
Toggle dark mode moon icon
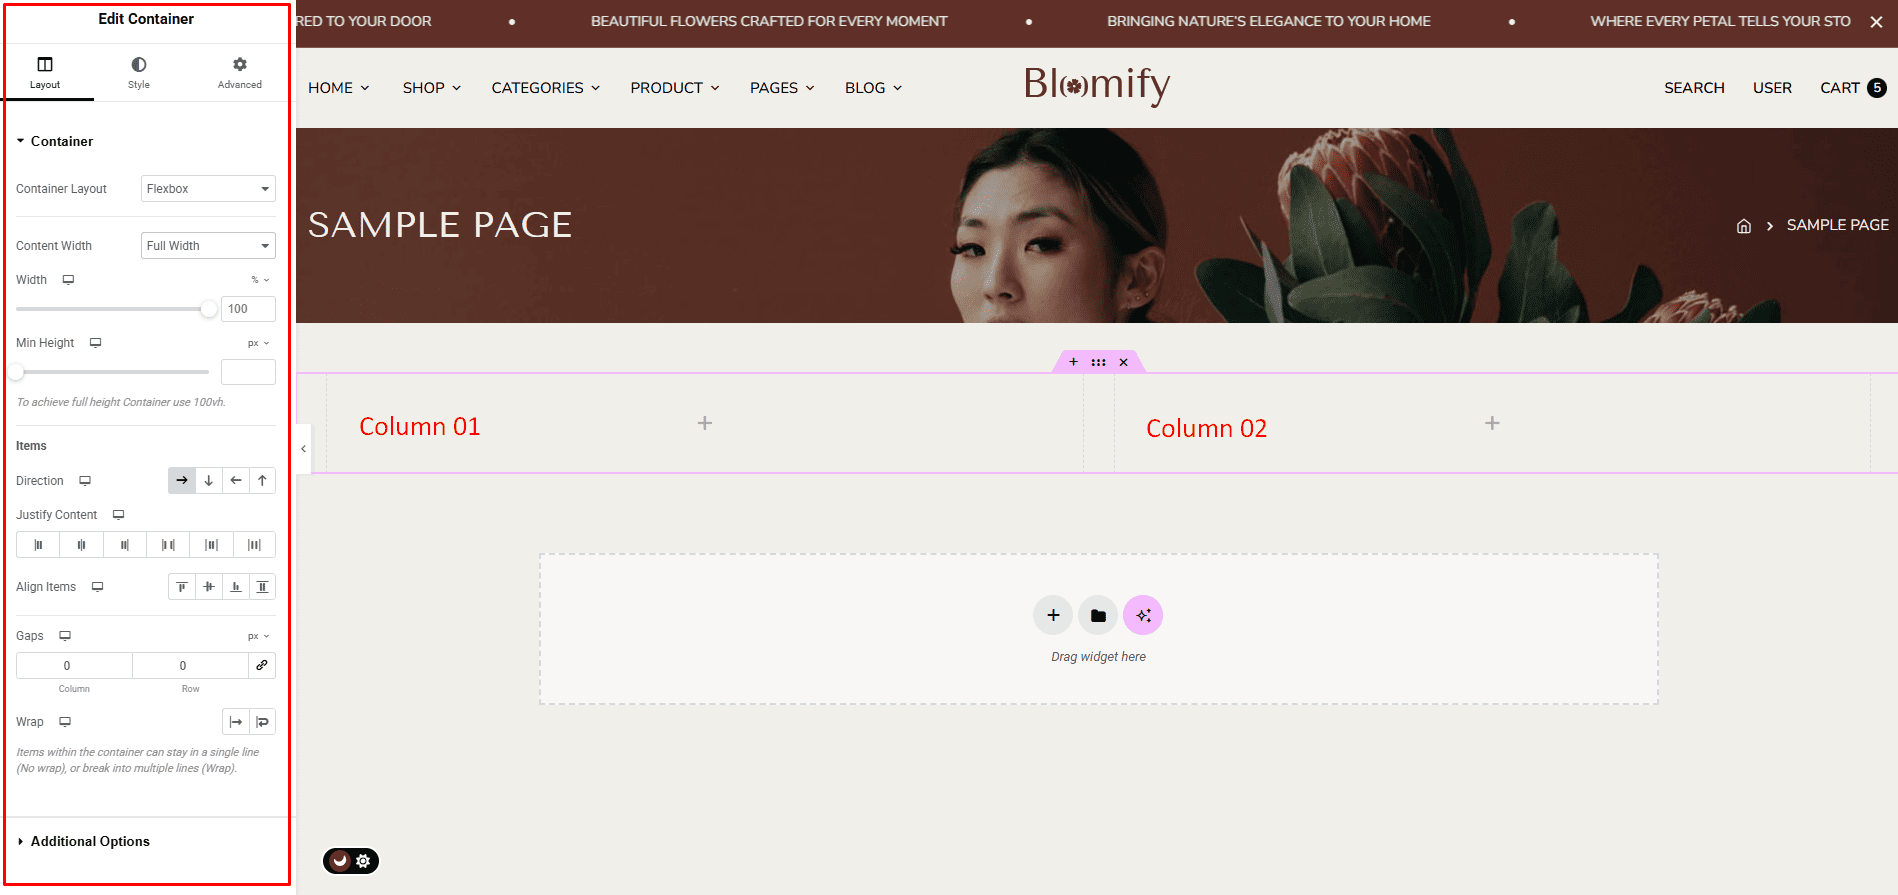(x=340, y=860)
